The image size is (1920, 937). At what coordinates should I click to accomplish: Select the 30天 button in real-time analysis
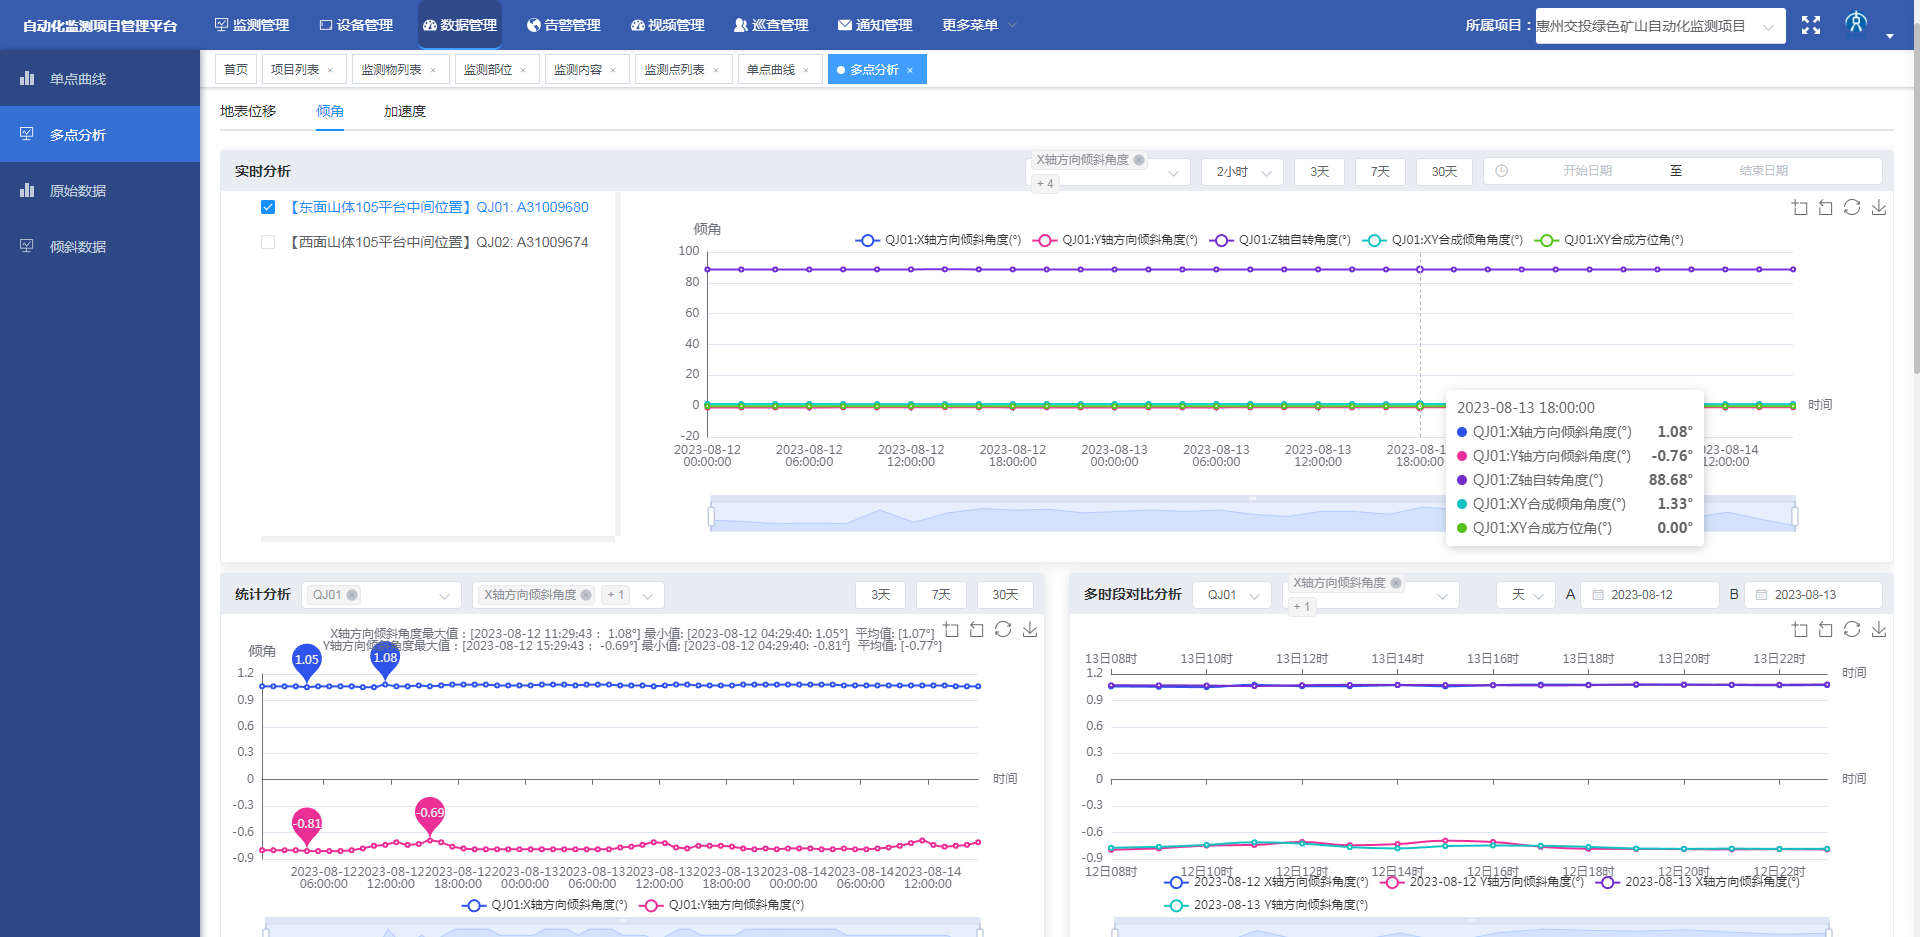click(1444, 172)
